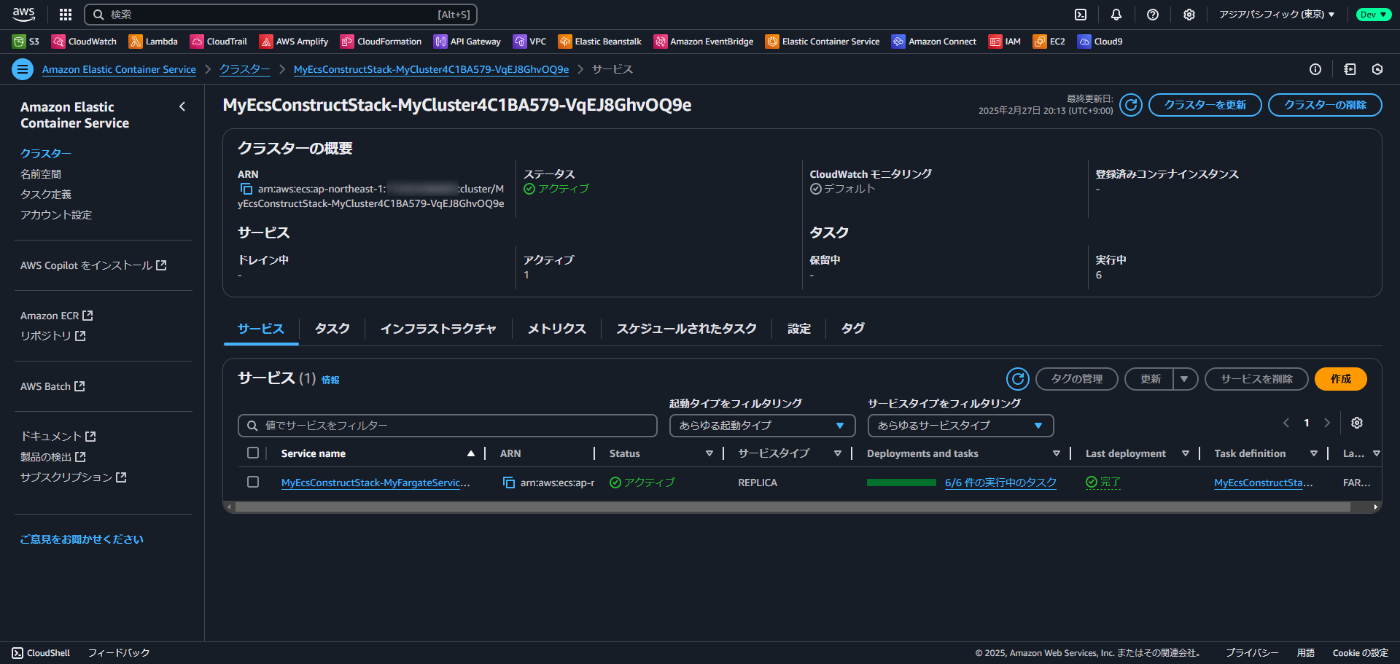Click the クラスターの削除 button
Viewport: 1400px width, 664px height.
click(1325, 105)
